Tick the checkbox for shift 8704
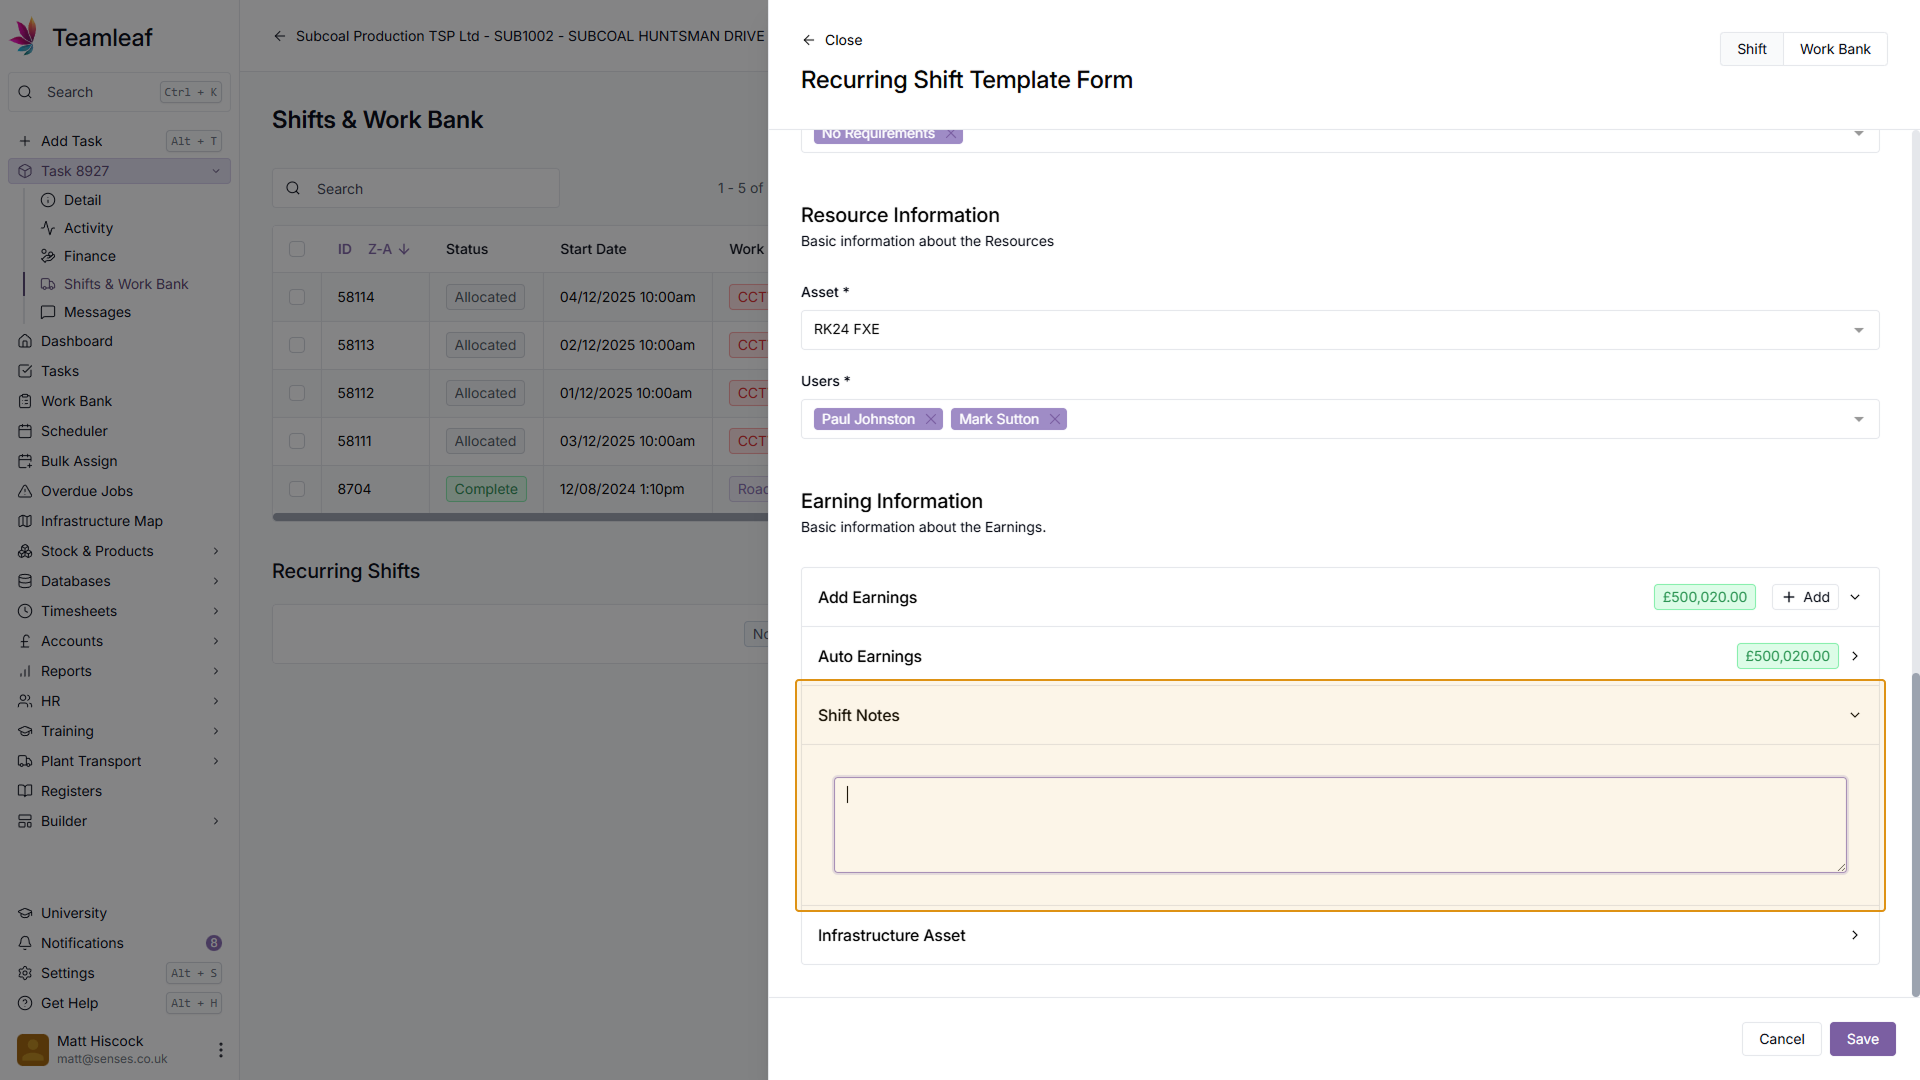 click(x=297, y=489)
